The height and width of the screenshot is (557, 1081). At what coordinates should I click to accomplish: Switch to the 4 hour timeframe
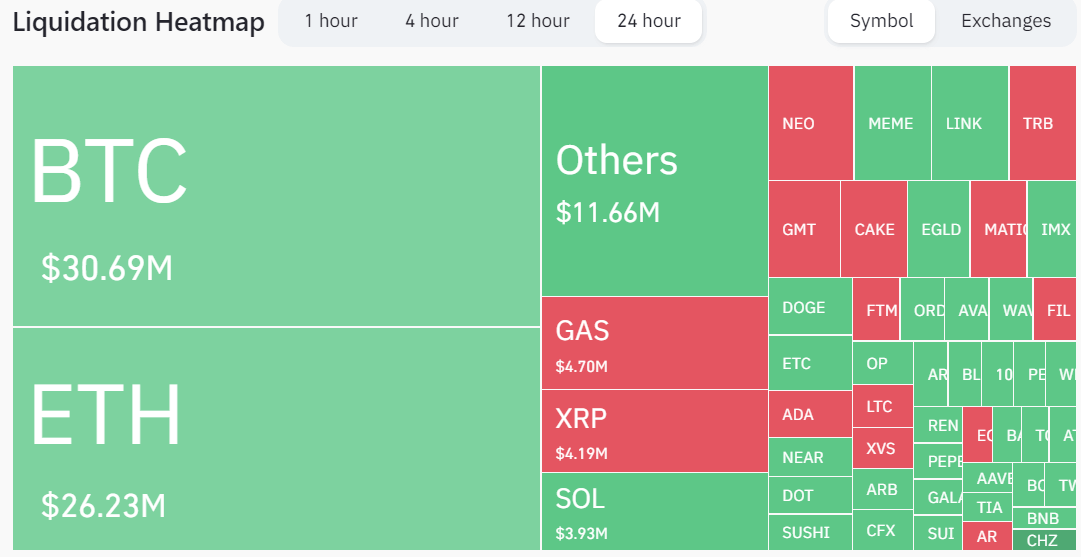[x=431, y=21]
